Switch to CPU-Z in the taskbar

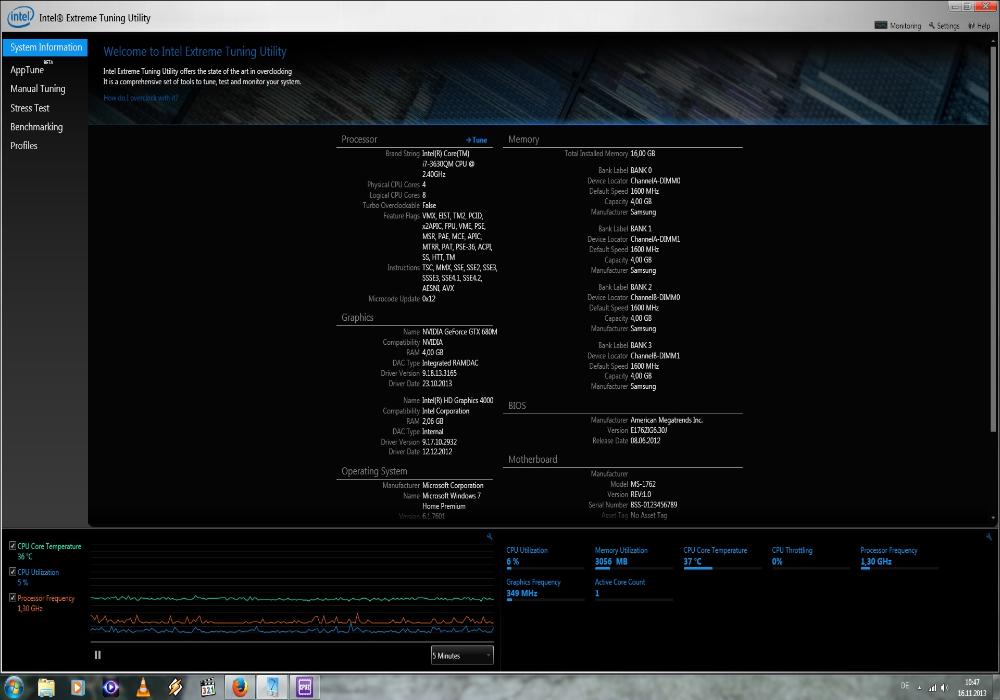pyautogui.click(x=304, y=687)
